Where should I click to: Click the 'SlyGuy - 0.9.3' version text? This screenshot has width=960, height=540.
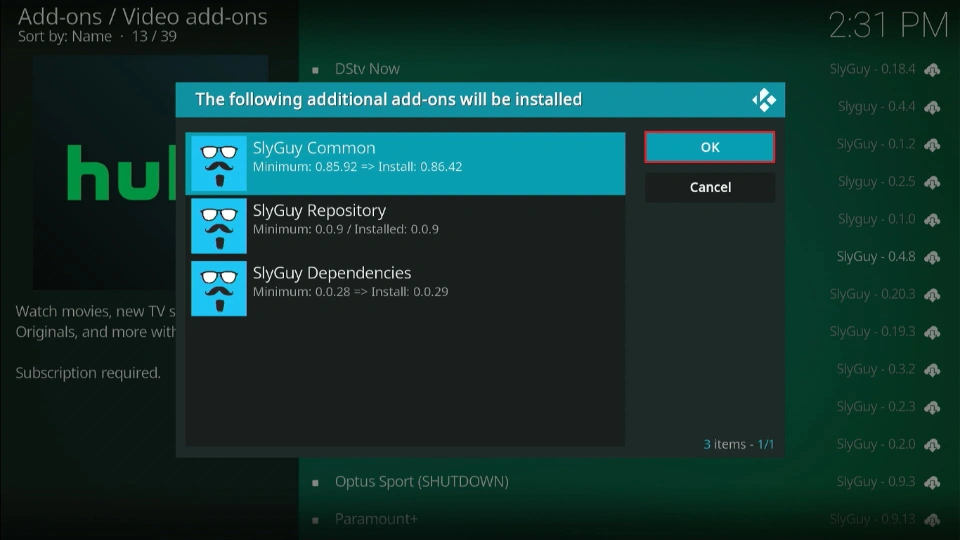coord(876,482)
